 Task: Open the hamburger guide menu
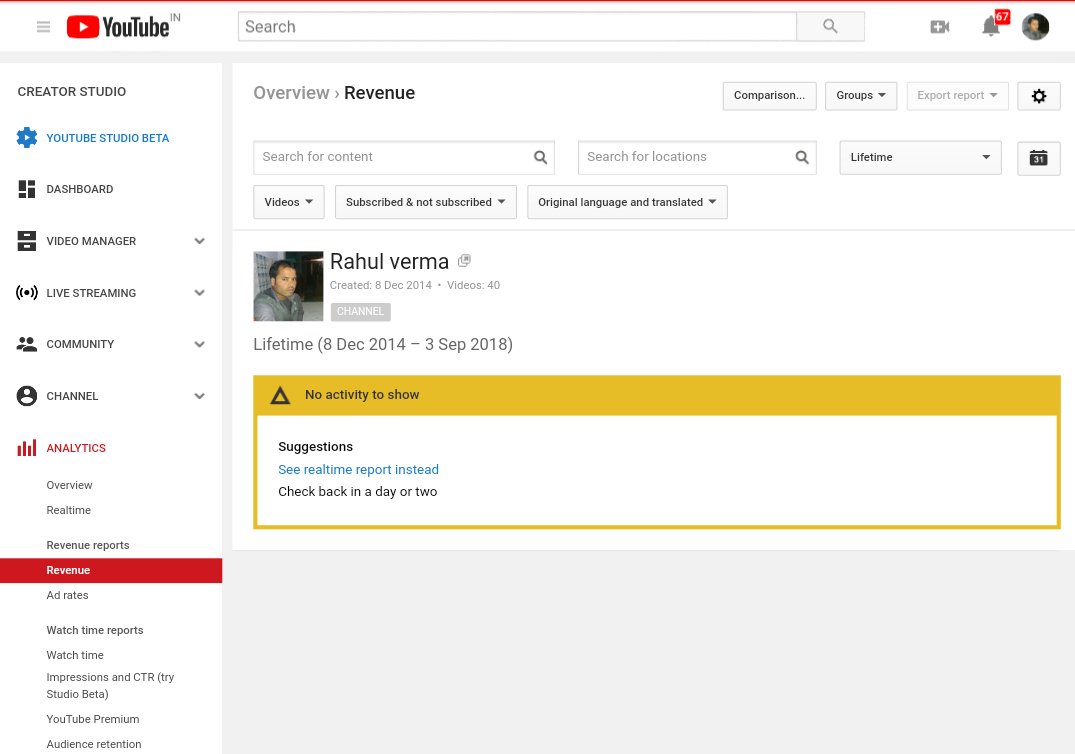[x=43, y=27]
